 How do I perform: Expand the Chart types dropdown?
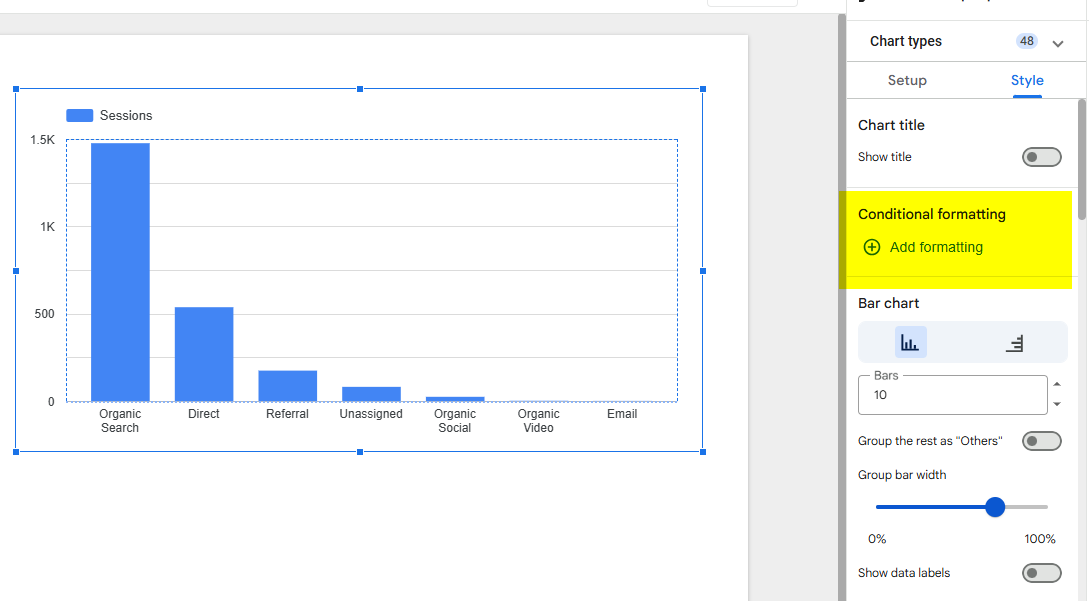(x=1057, y=42)
